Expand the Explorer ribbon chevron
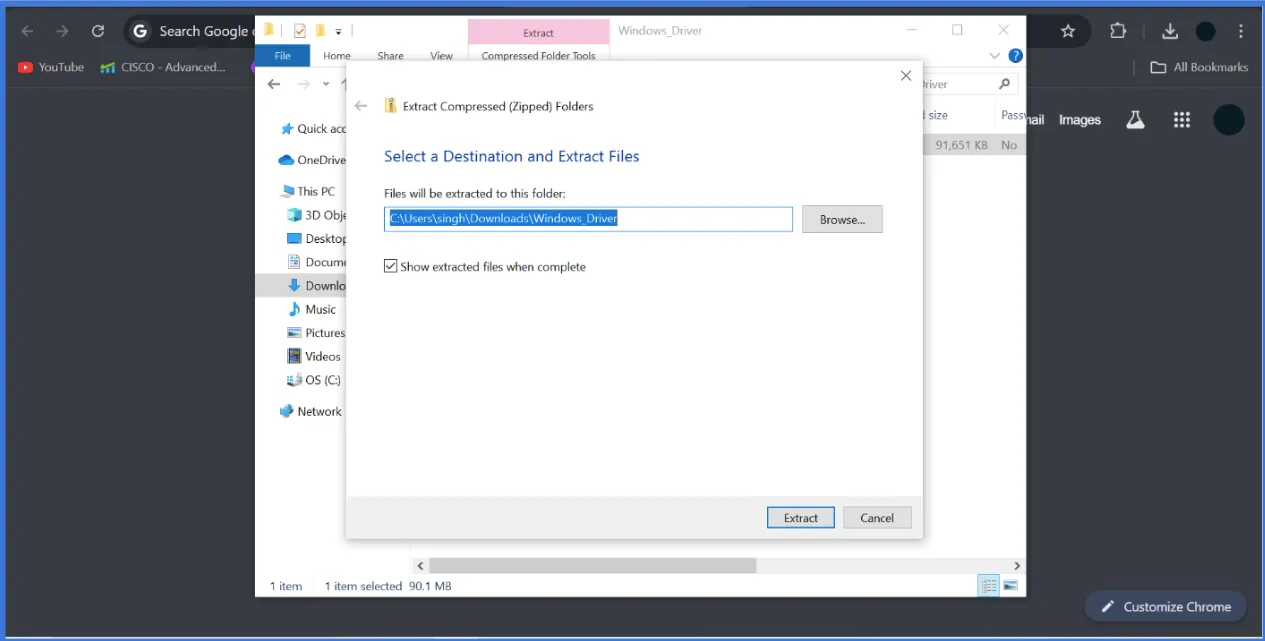The width and height of the screenshot is (1265, 641). (994, 56)
